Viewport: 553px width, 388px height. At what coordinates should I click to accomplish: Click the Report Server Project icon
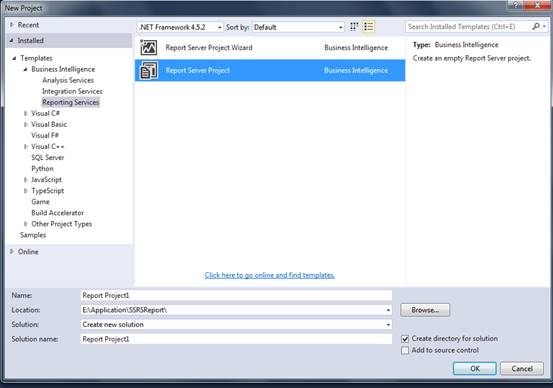point(148,70)
